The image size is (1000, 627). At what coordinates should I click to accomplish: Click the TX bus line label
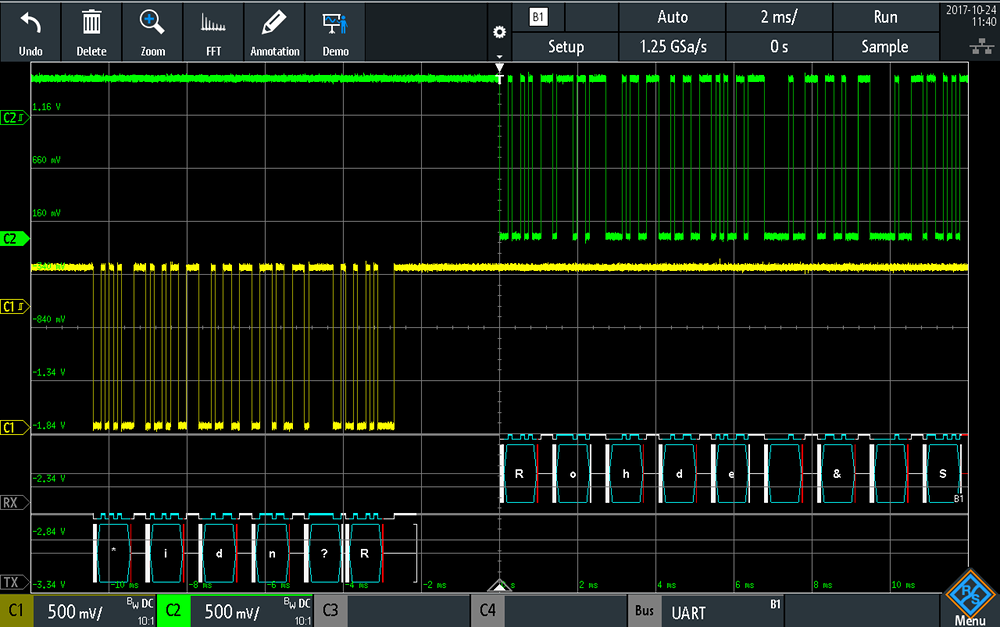(13, 582)
